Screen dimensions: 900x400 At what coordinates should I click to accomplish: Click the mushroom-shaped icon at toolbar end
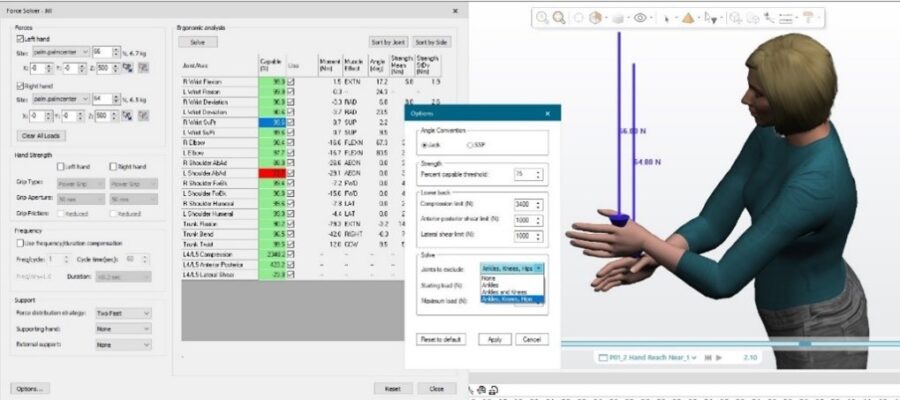click(x=807, y=17)
